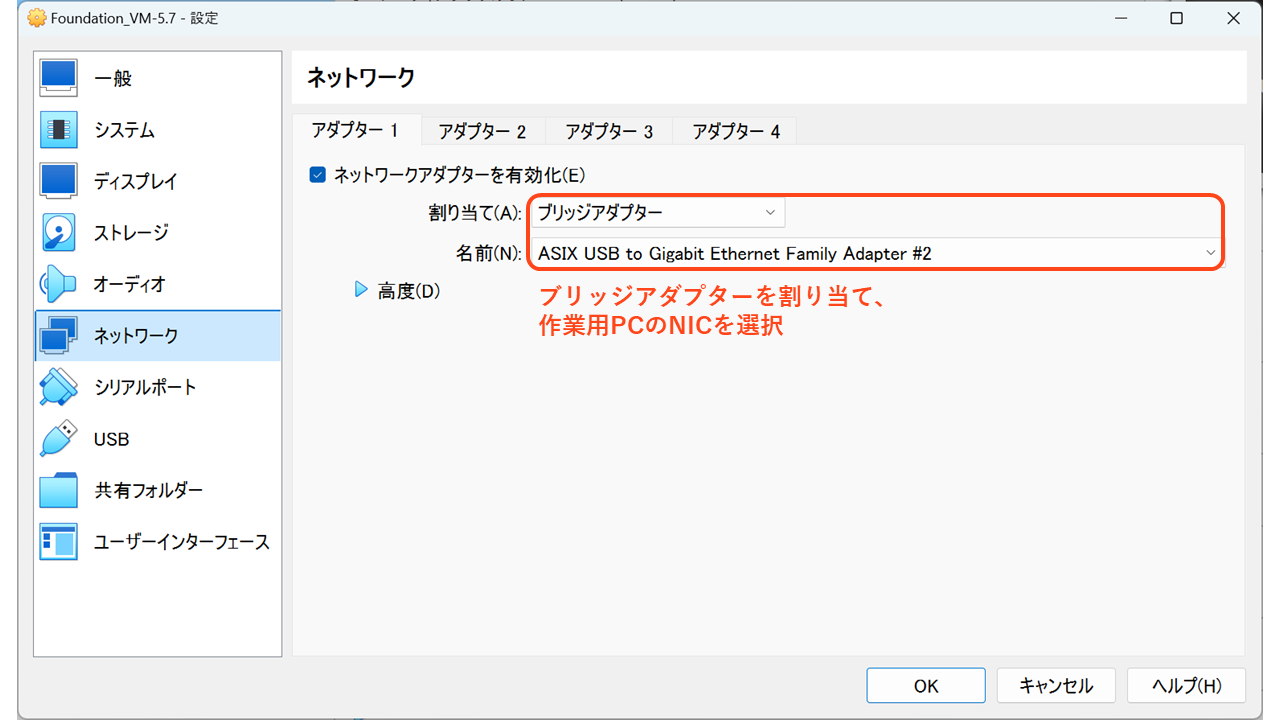Maximize the Foundation_VM-5.7 設定 window
The image size is (1280, 720).
(x=1177, y=18)
